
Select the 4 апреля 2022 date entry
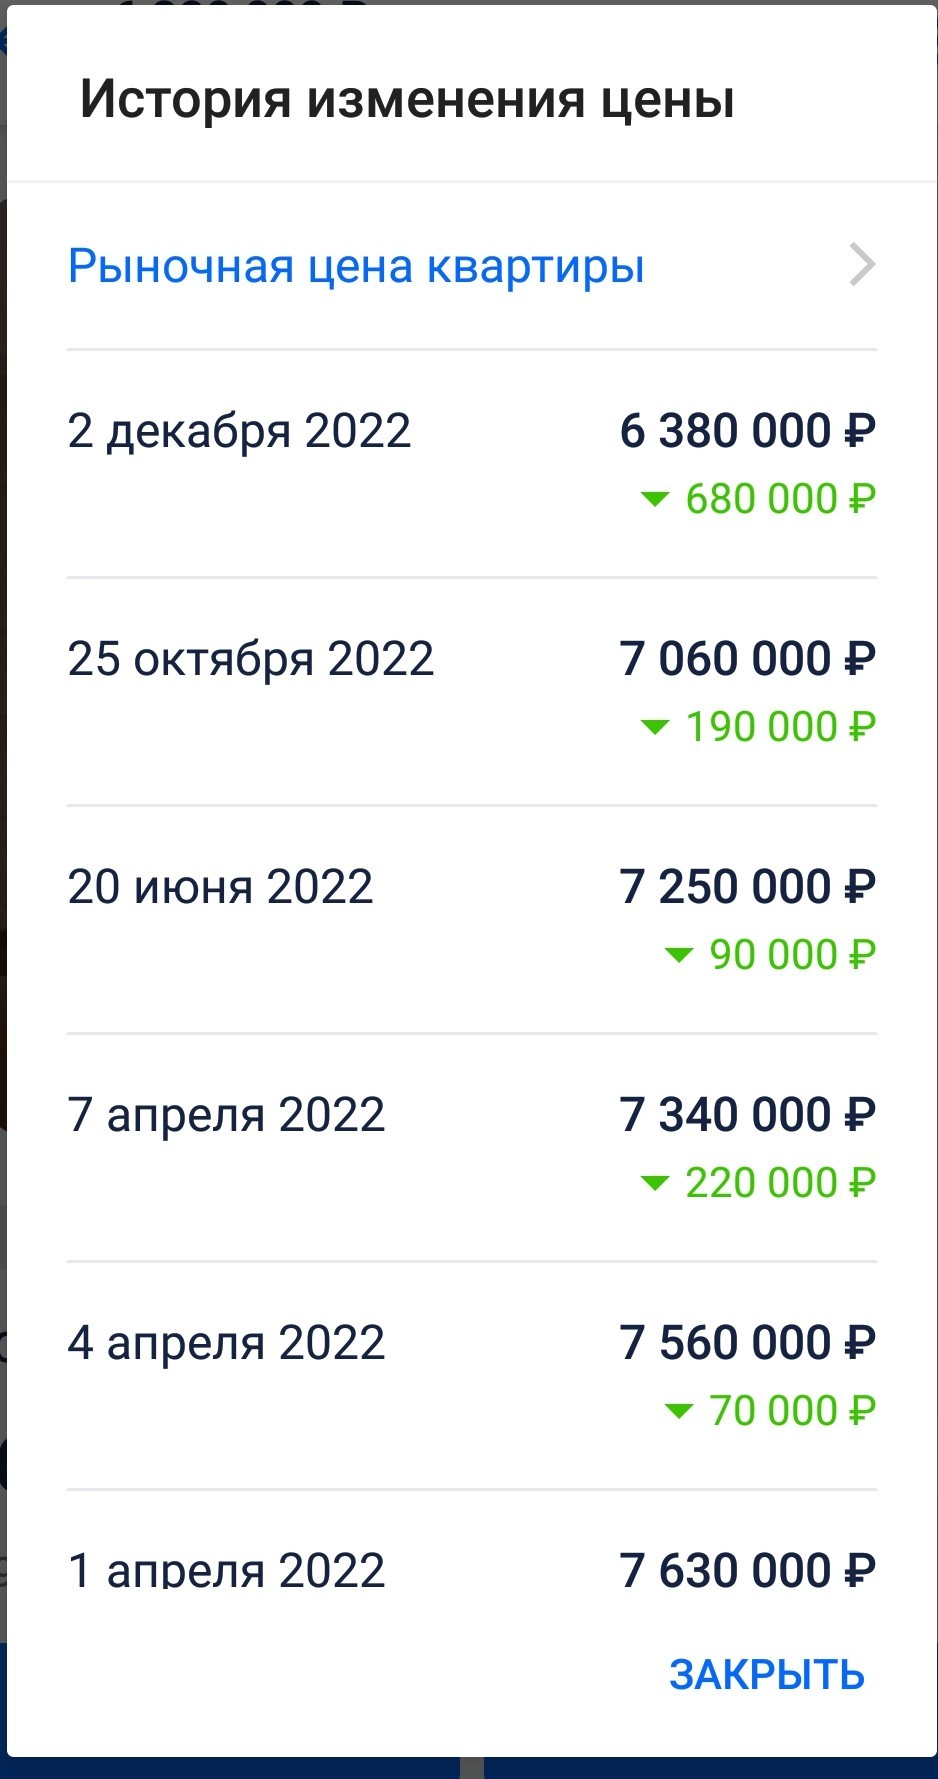[x=226, y=1344]
